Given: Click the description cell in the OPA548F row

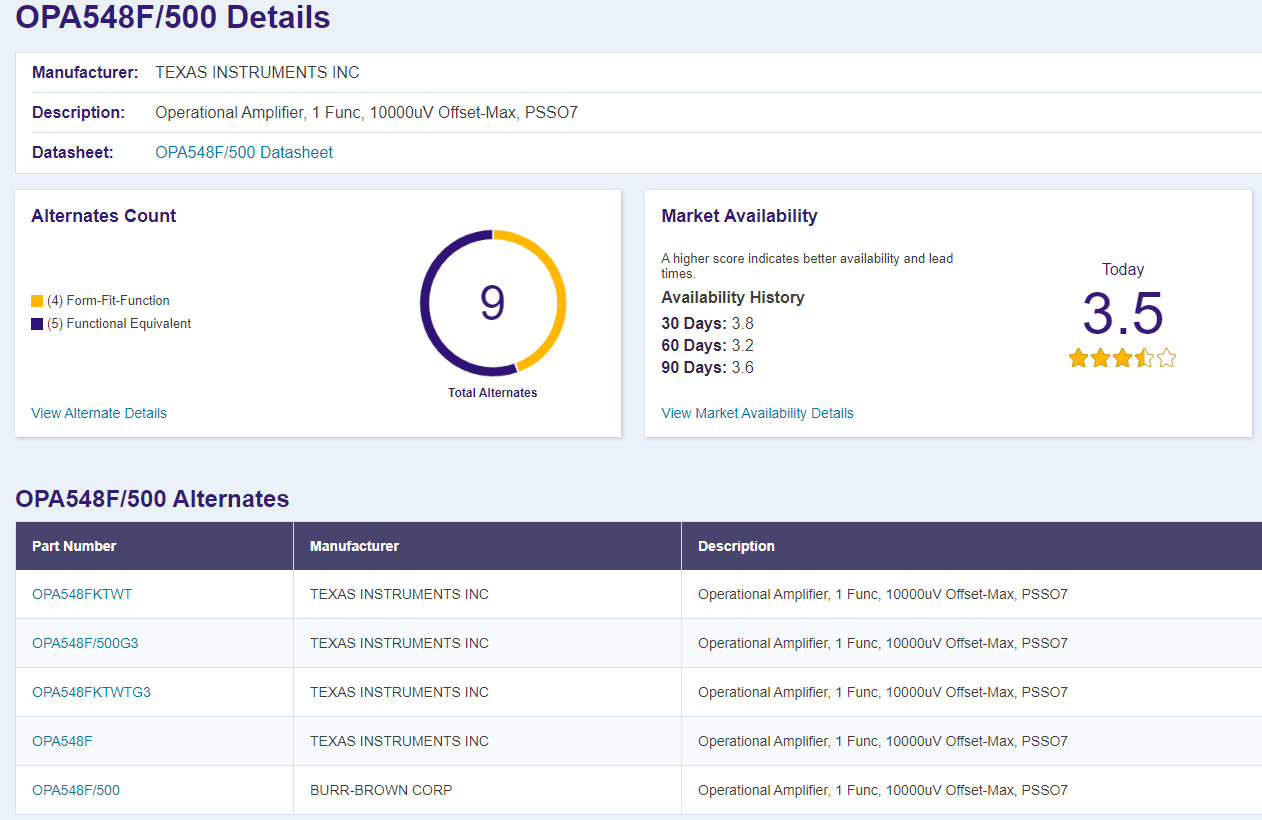Looking at the screenshot, I should 972,741.
